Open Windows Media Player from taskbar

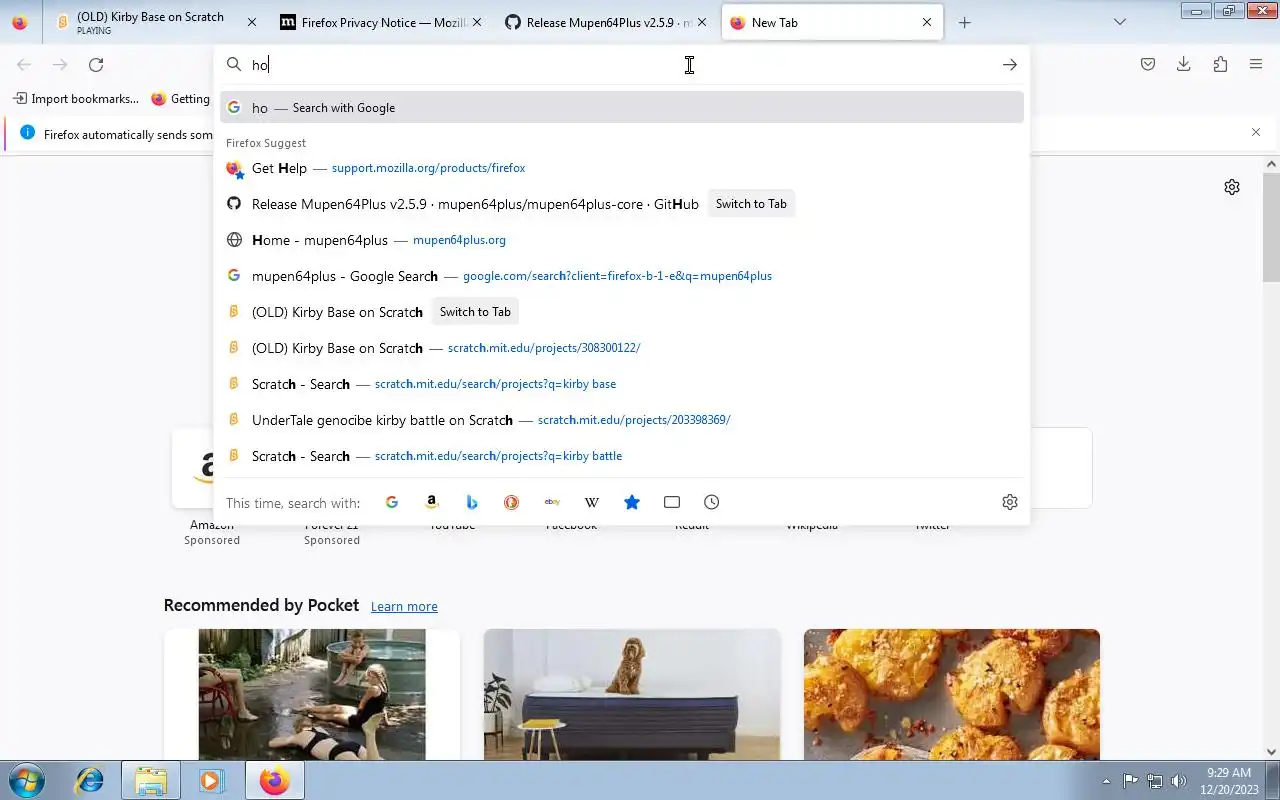(211, 780)
